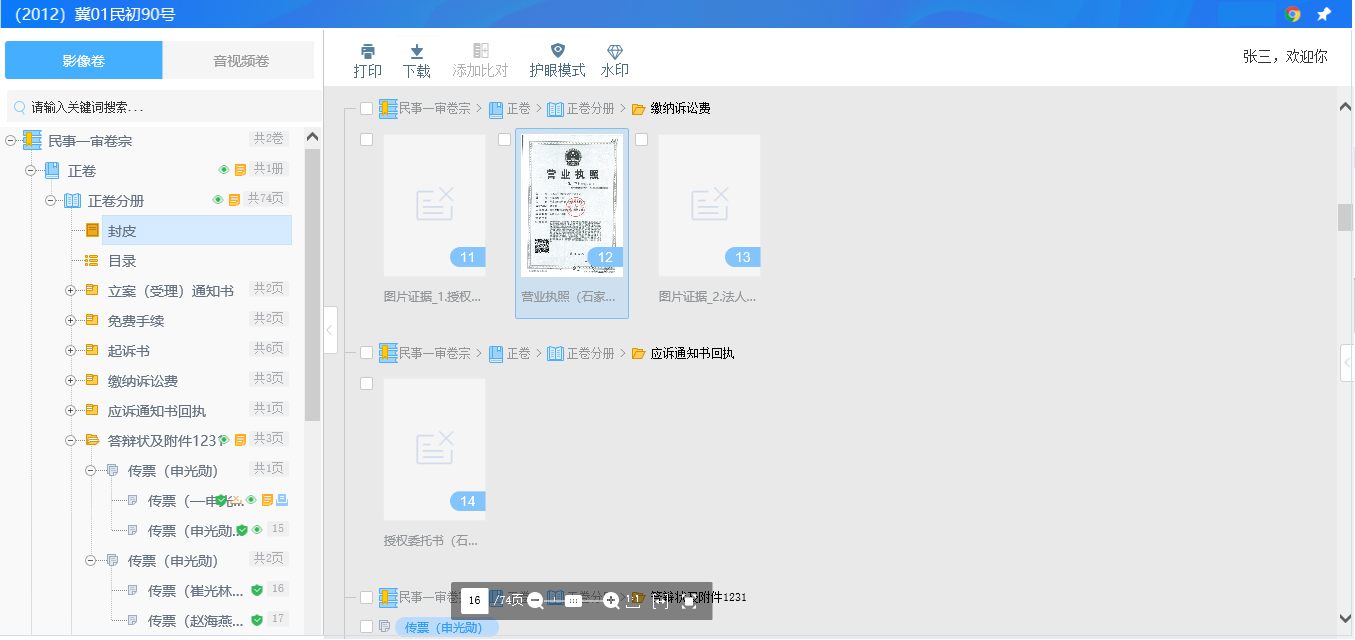This screenshot has height=640, width=1355.
Task: Click the 添加比对 compare icon
Action: pos(480,51)
